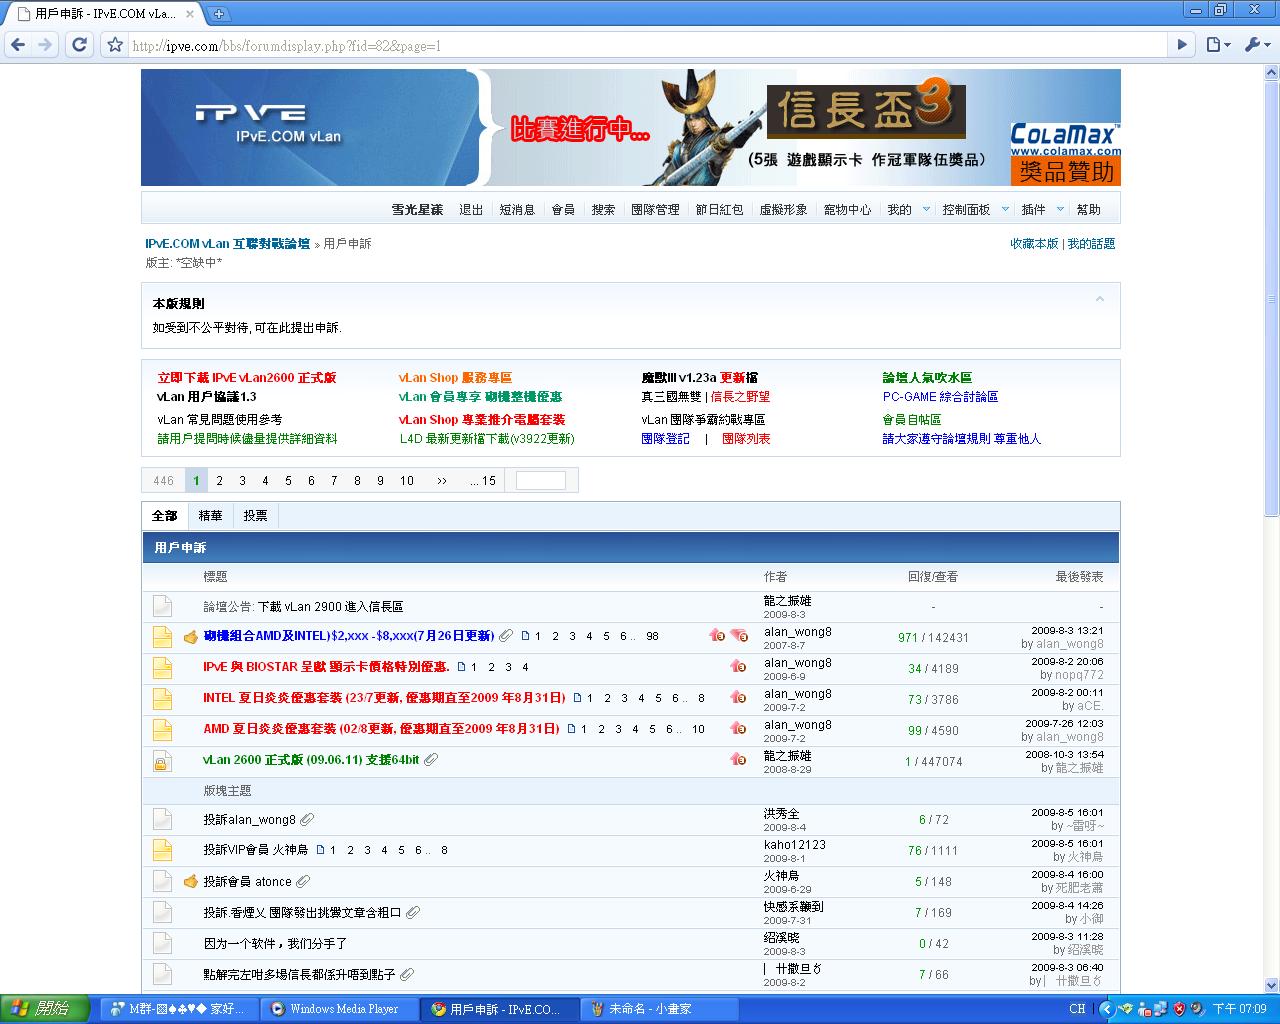Go to page 10 of the forum
This screenshot has height=1024, width=1280.
pyautogui.click(x=407, y=481)
